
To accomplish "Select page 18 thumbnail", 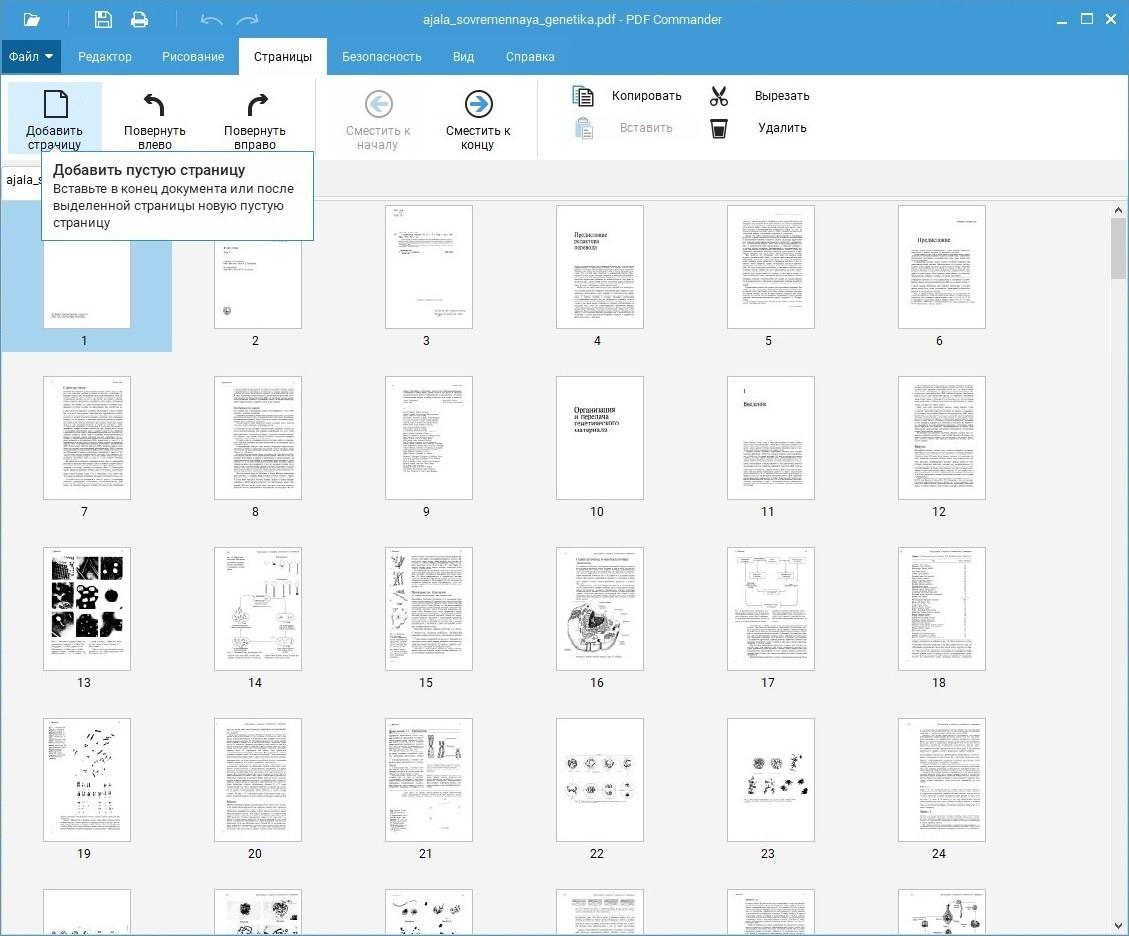I will coord(942,608).
